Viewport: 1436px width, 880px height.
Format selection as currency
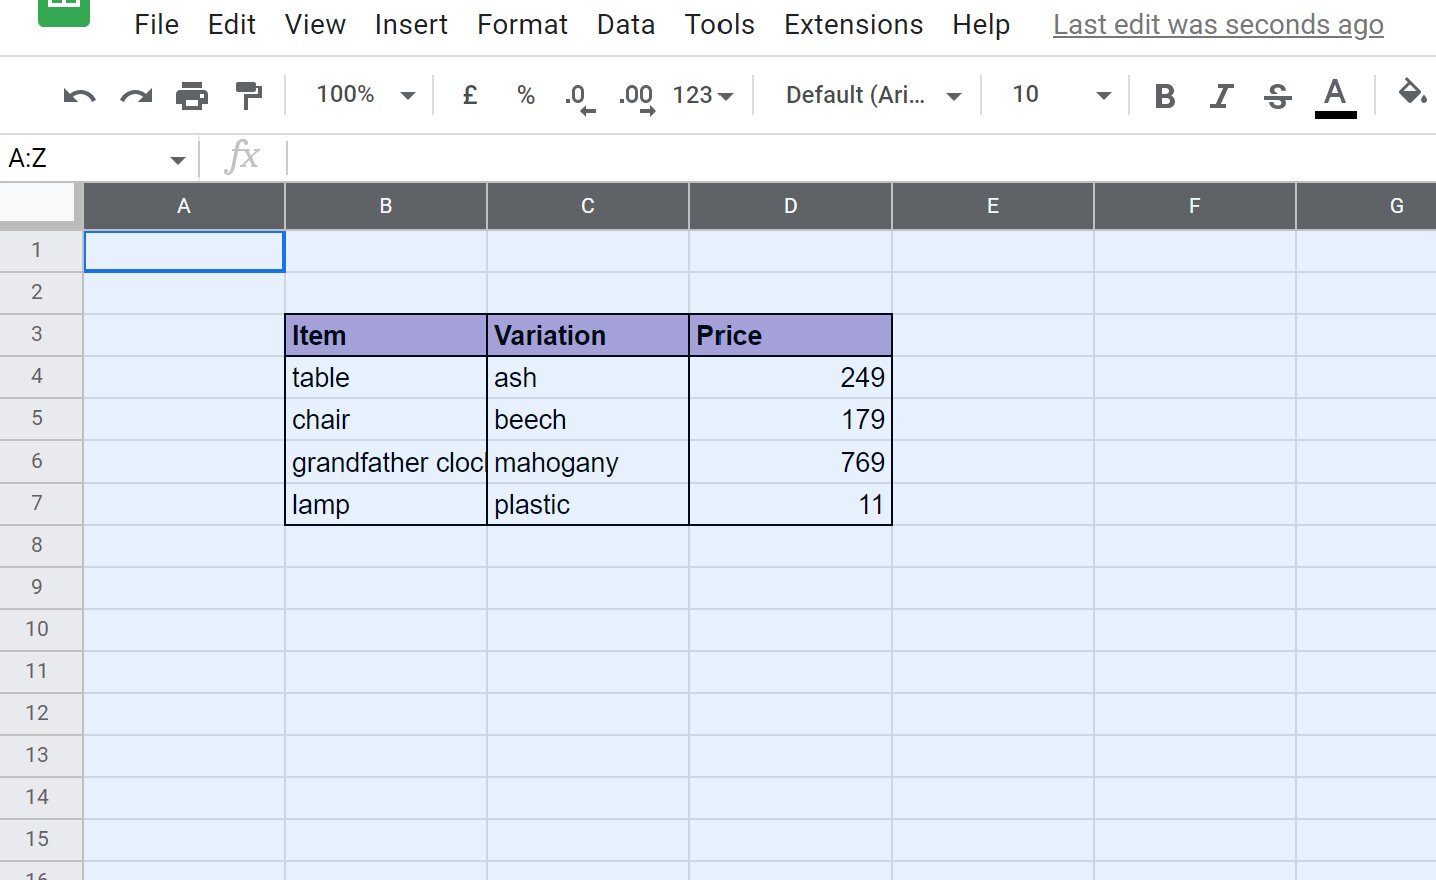click(x=469, y=95)
